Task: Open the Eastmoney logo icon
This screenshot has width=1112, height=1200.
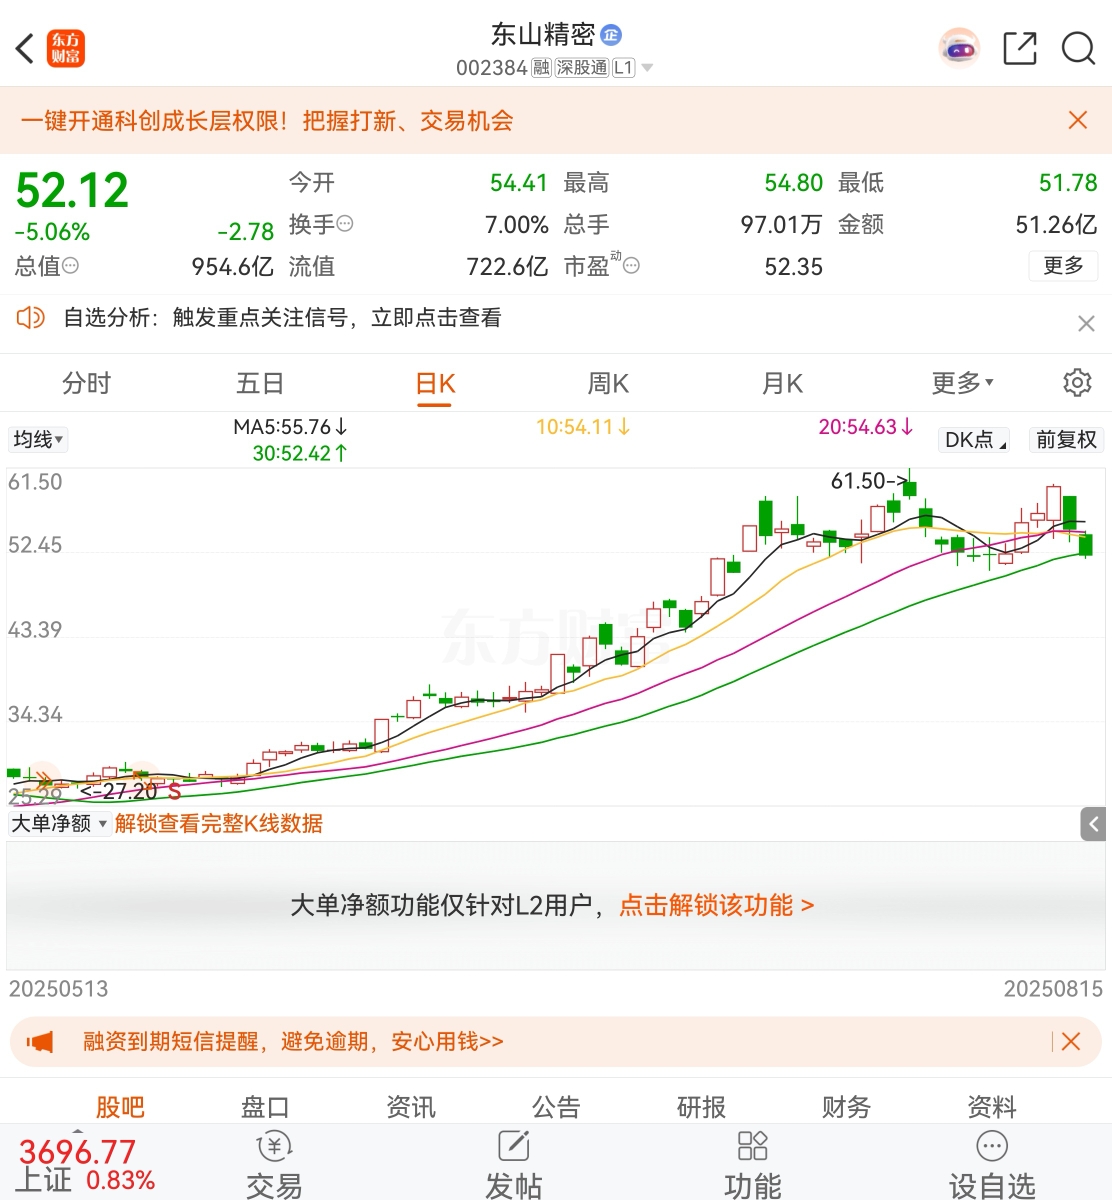Action: click(x=66, y=48)
